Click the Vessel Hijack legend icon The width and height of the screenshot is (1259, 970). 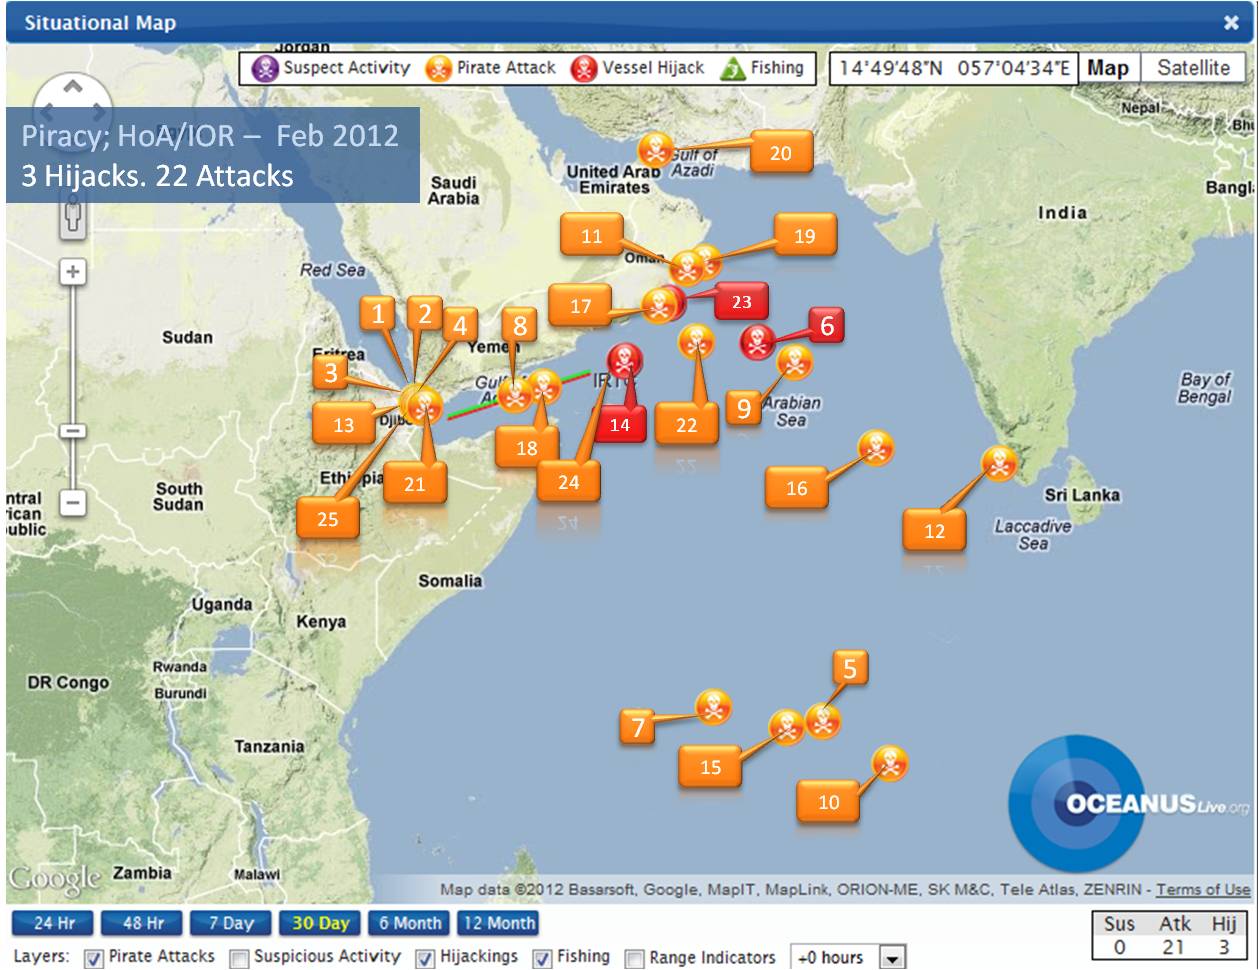584,68
